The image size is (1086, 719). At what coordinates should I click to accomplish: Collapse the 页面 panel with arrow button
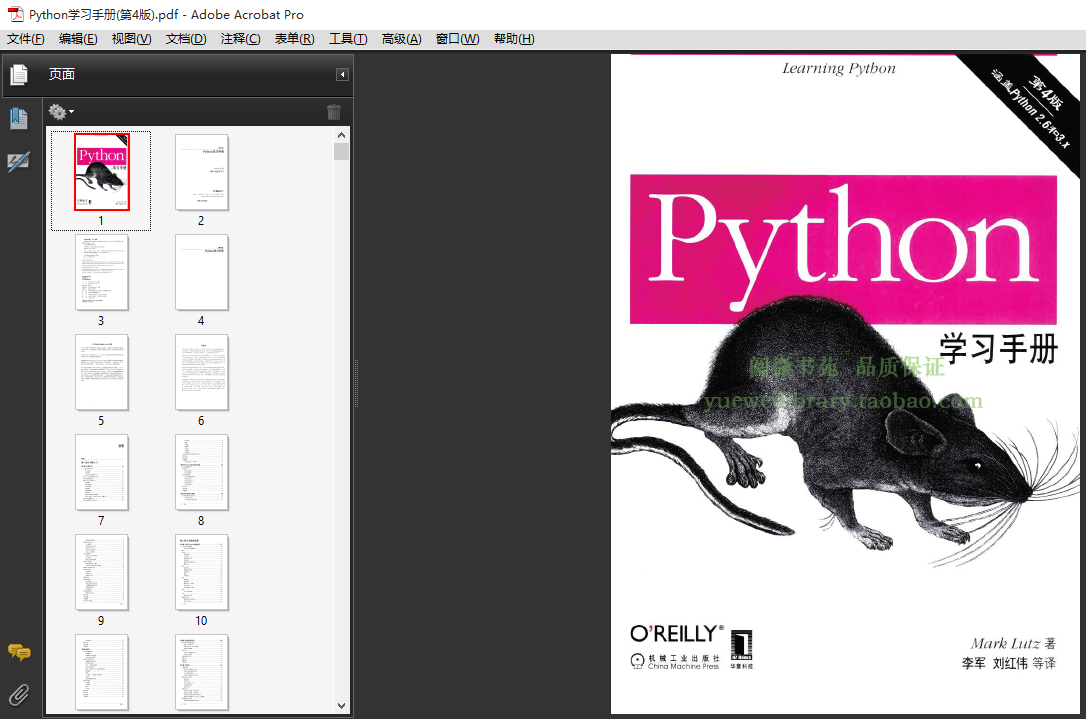tap(342, 75)
